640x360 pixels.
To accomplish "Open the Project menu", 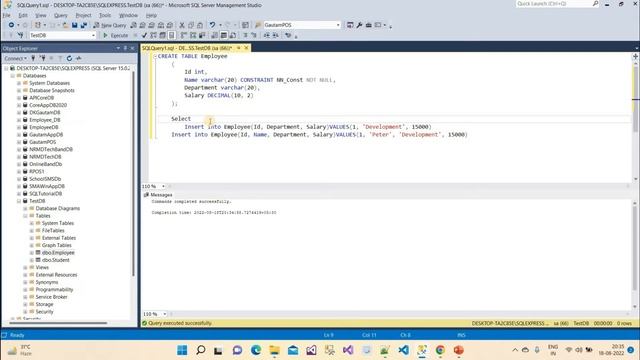I will 84,15.
